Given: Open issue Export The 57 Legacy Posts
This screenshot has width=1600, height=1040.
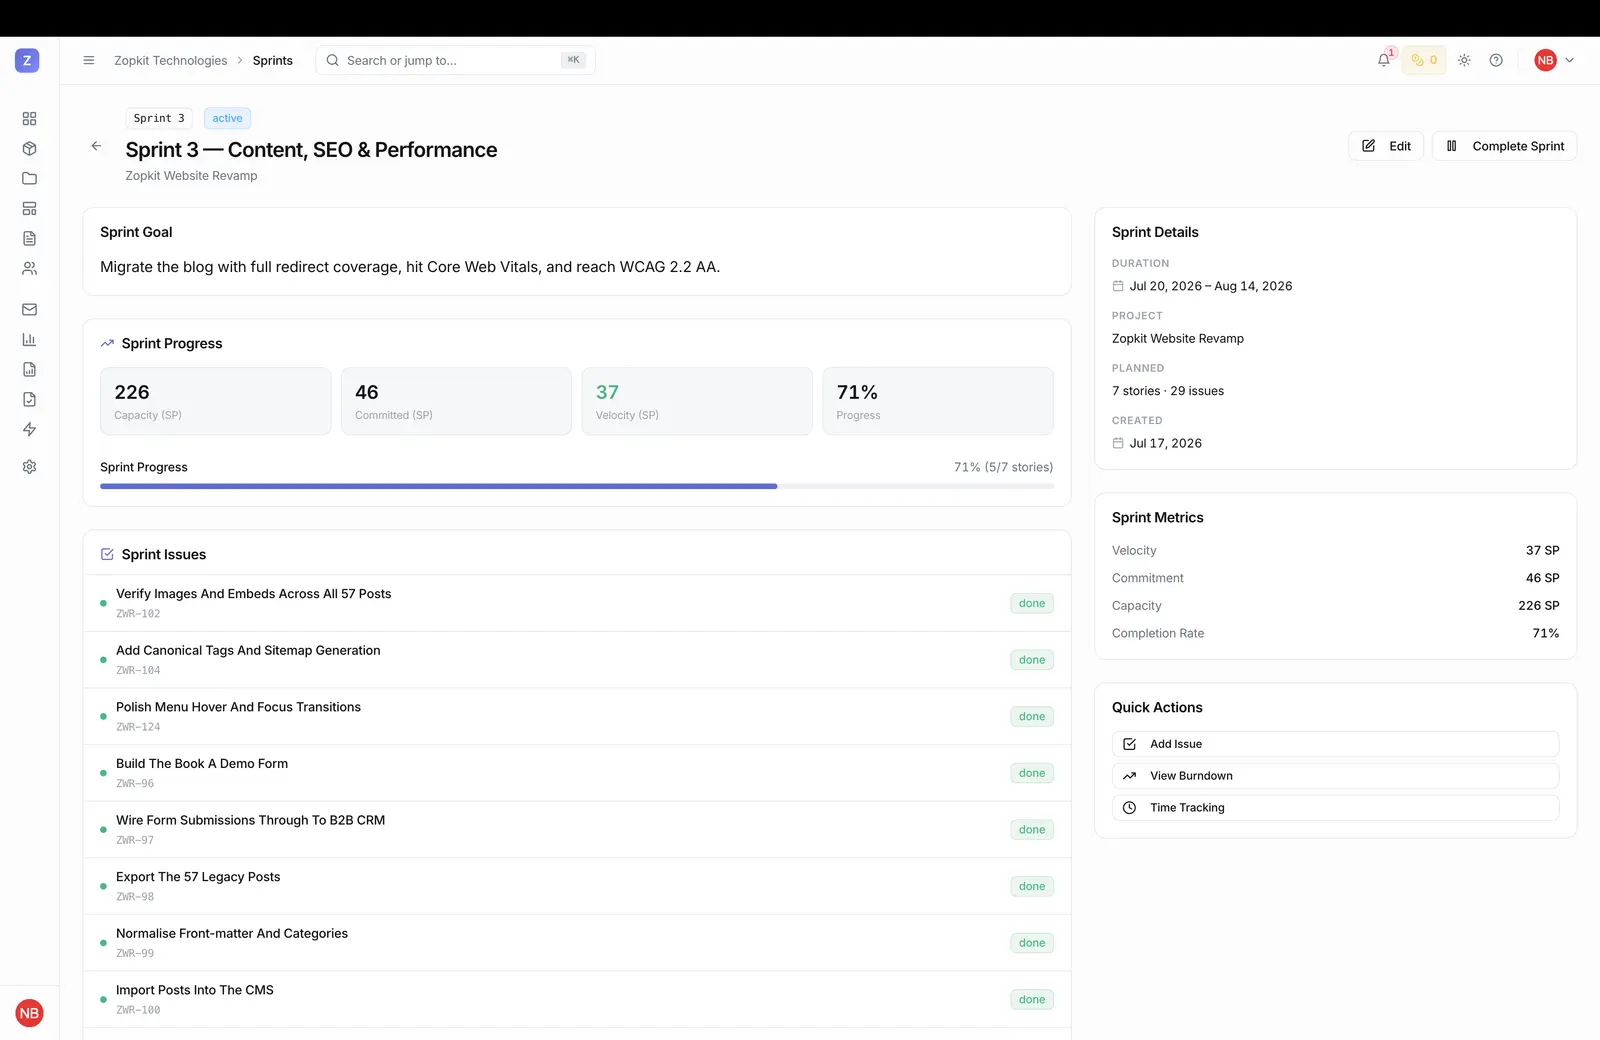Looking at the screenshot, I should pyautogui.click(x=577, y=887).
